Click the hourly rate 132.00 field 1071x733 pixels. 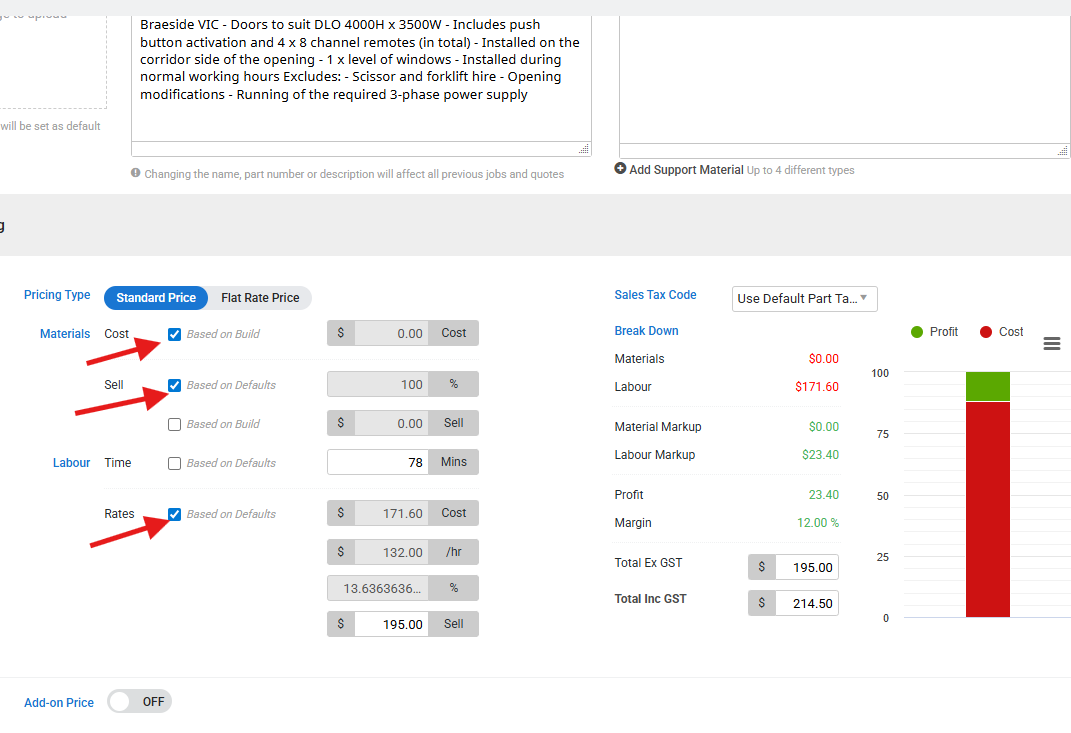pos(391,552)
